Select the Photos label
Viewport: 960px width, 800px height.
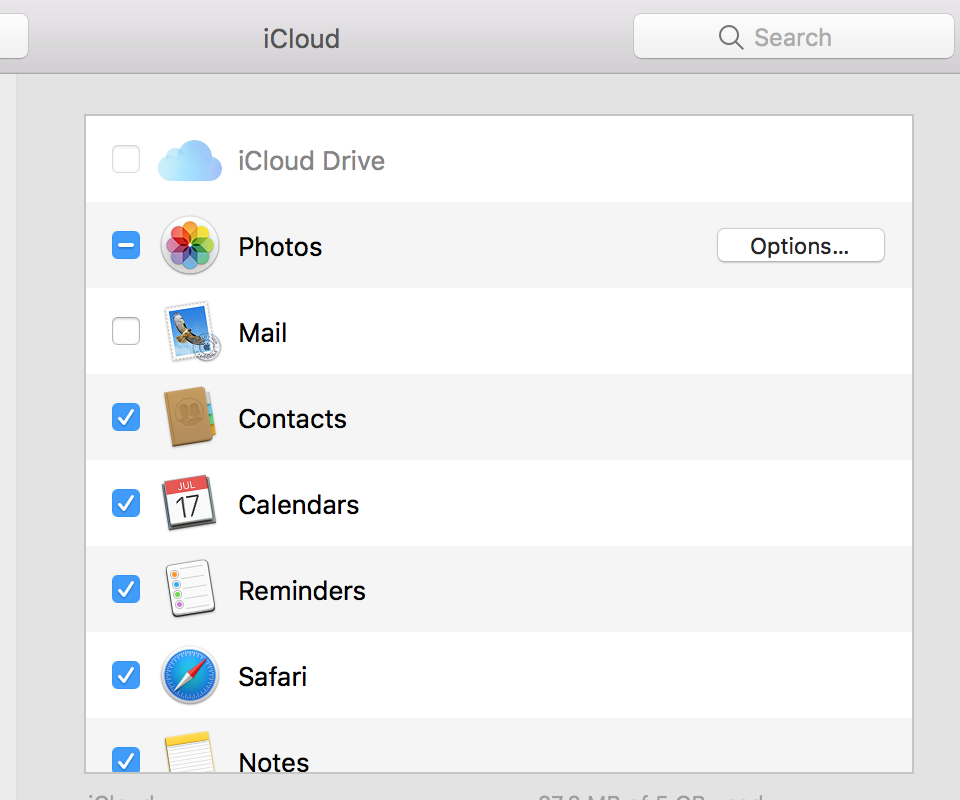(x=280, y=247)
